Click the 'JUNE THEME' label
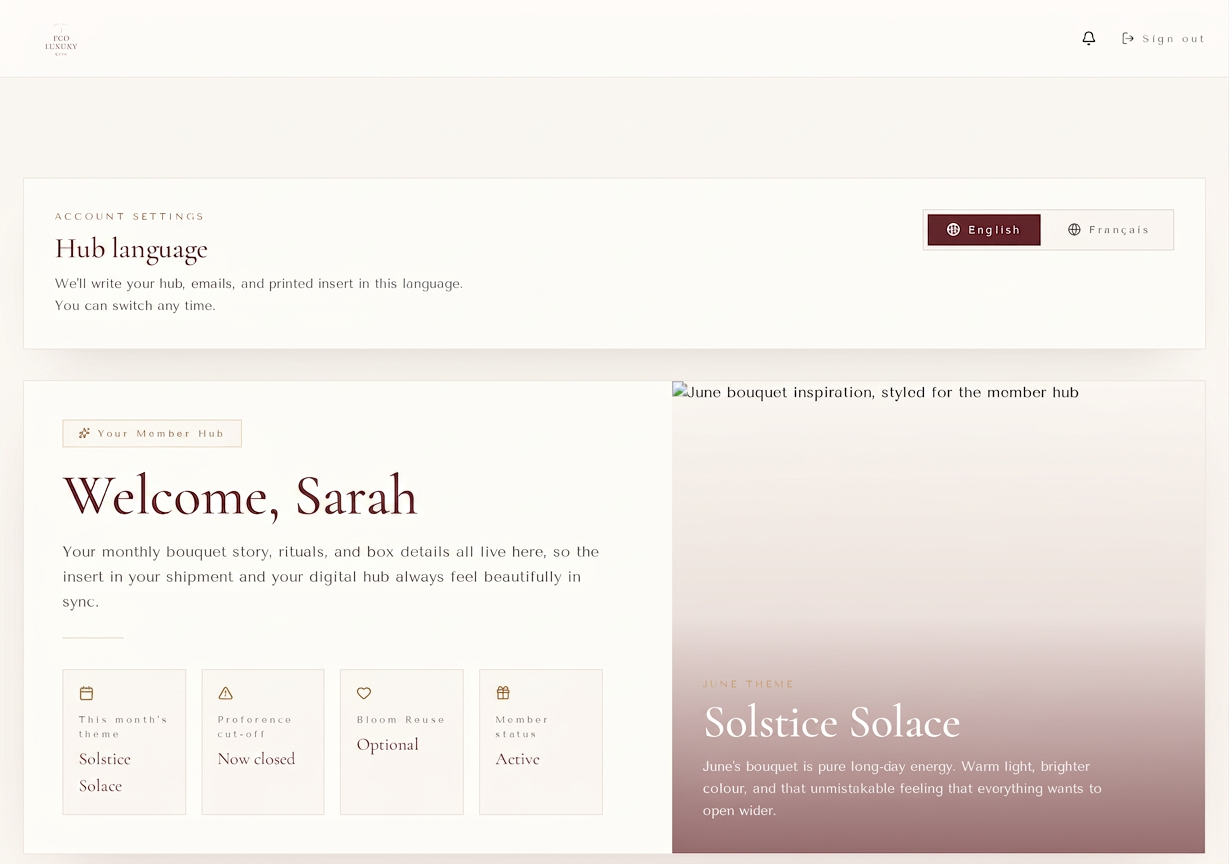 748,684
